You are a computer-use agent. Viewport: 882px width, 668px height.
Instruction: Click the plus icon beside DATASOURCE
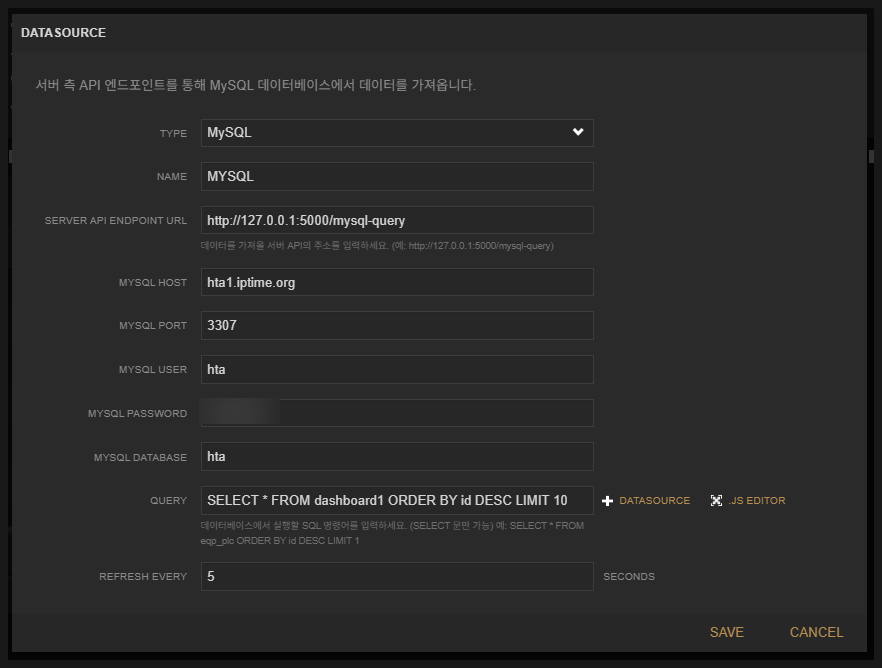607,500
